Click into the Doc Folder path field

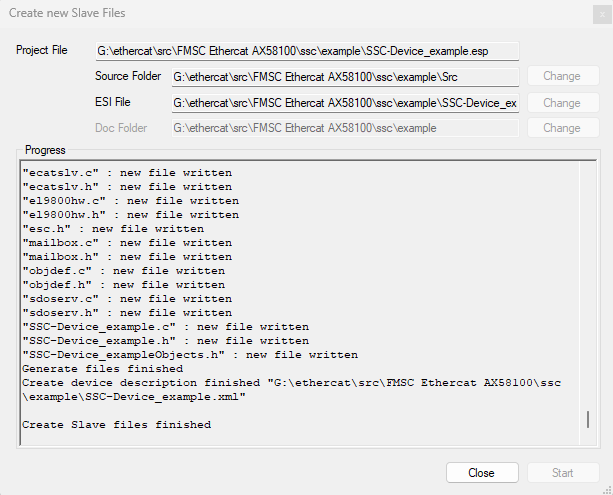tap(345, 128)
